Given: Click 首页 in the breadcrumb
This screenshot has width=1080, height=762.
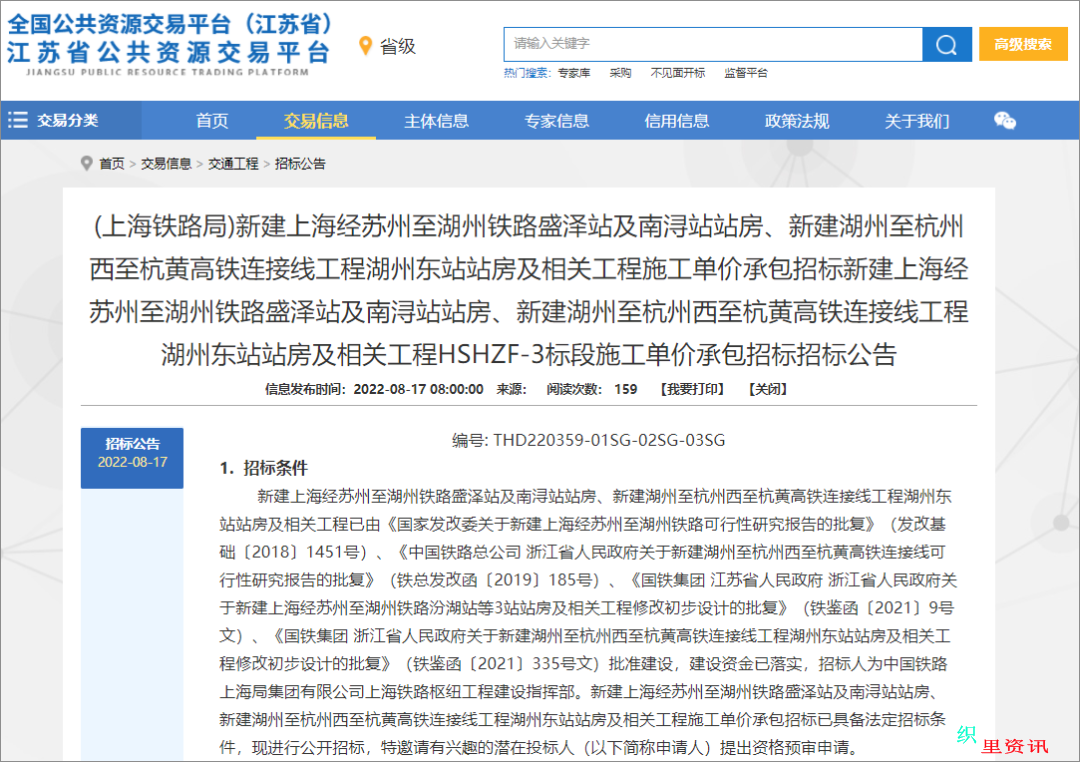Looking at the screenshot, I should point(112,163).
